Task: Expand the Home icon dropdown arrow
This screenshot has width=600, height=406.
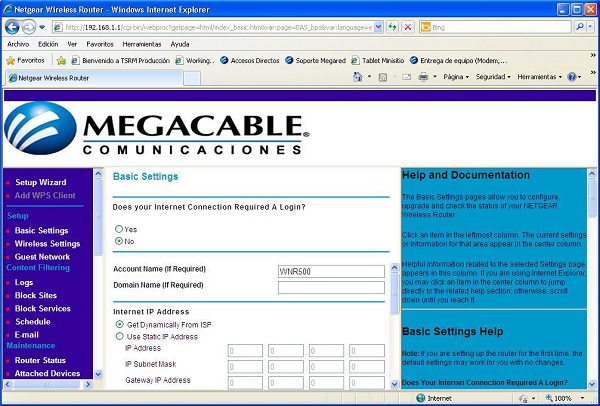Action: coord(369,77)
